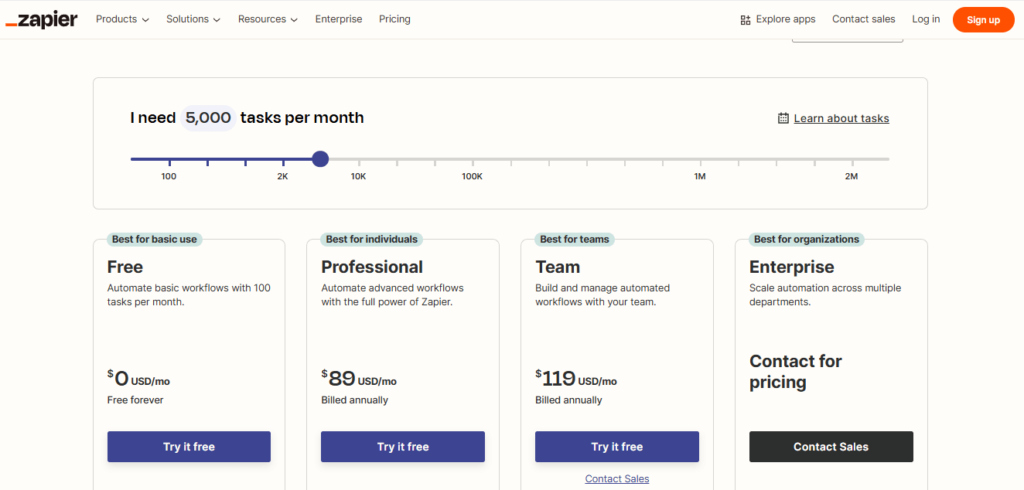Click the Best for organizations badge
Viewport: 1024px width, 490px height.
point(807,239)
